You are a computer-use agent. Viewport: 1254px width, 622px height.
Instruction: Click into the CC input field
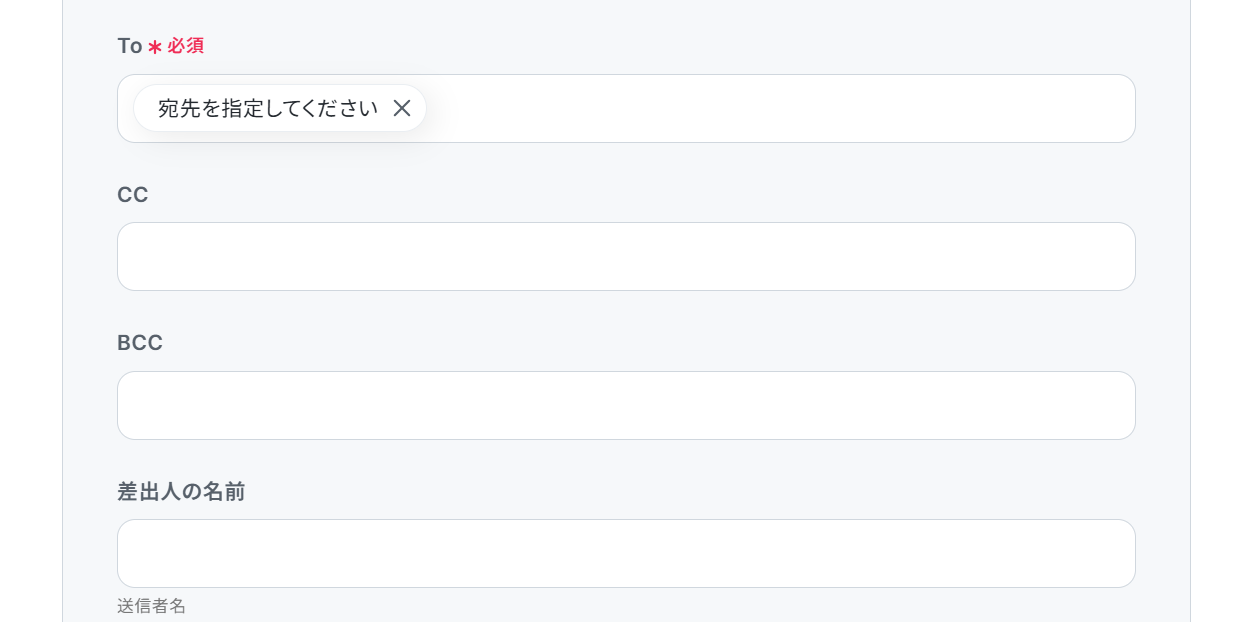(x=626, y=257)
